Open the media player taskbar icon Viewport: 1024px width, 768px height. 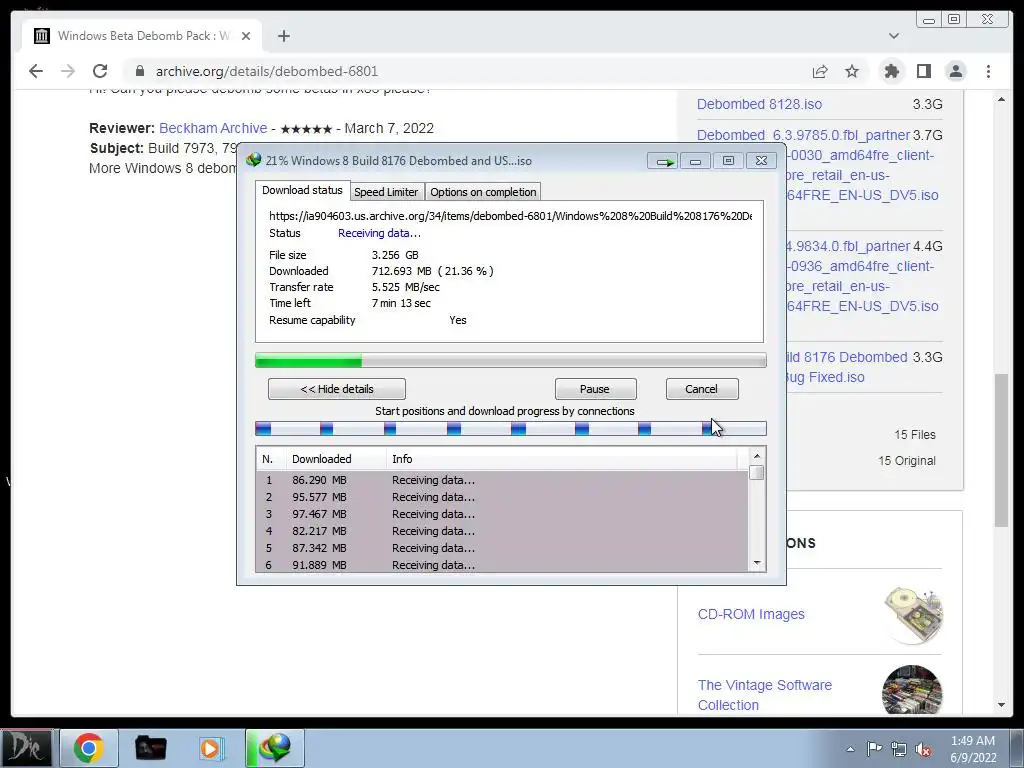(x=212, y=748)
